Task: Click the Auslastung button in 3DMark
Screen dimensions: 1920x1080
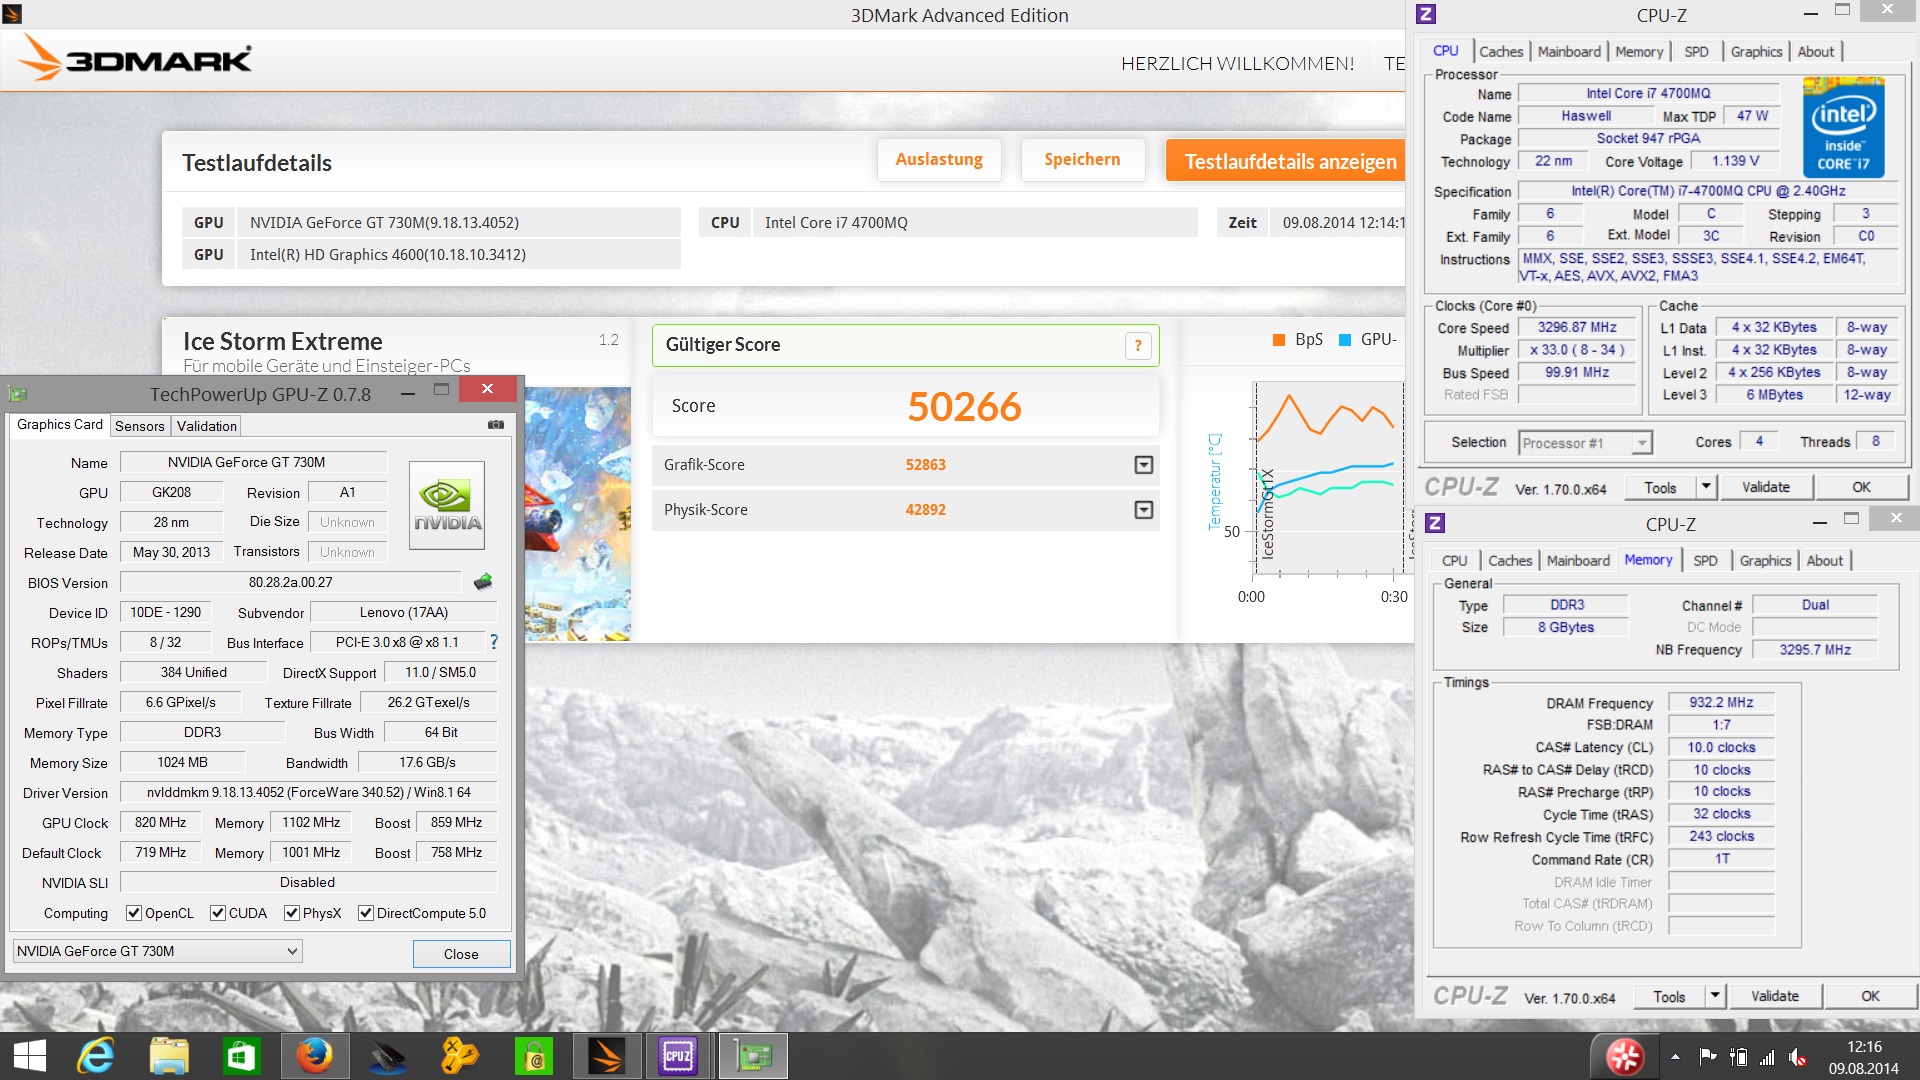Action: click(939, 160)
